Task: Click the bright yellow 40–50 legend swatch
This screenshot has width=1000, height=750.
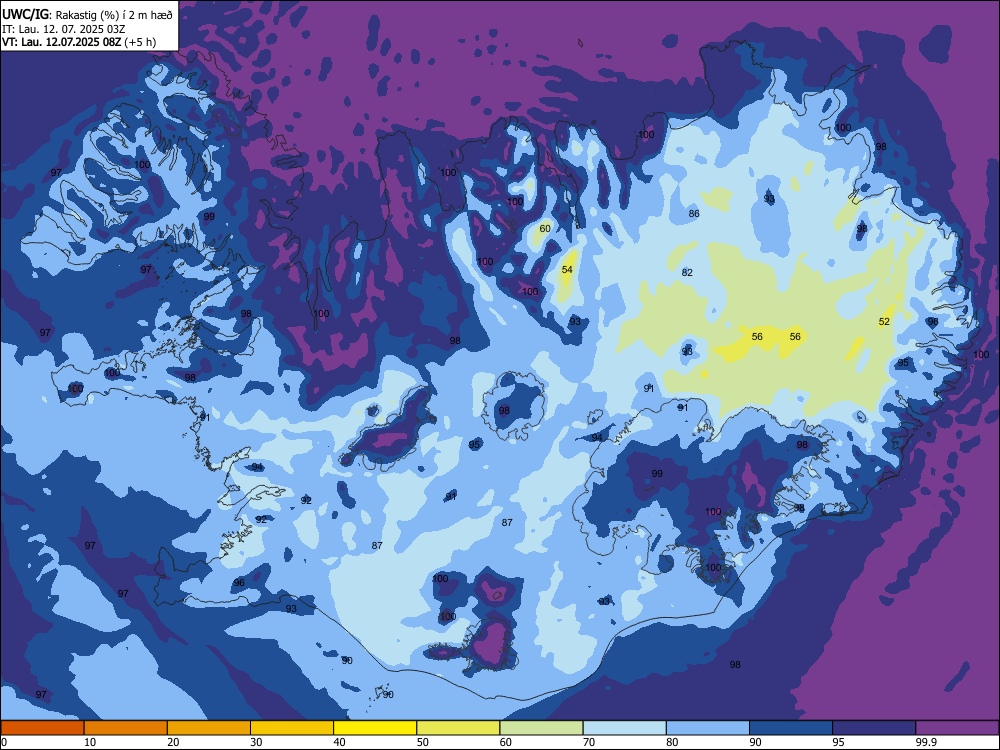Action: [375, 728]
